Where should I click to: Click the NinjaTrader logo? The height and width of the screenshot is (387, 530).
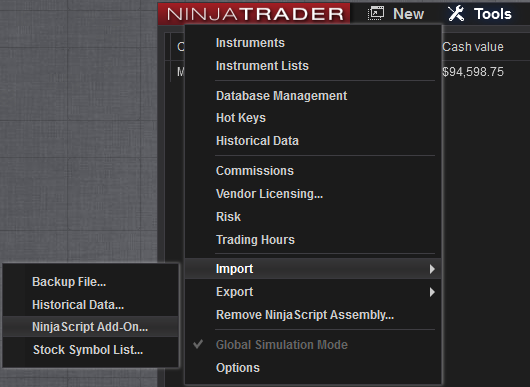(254, 14)
